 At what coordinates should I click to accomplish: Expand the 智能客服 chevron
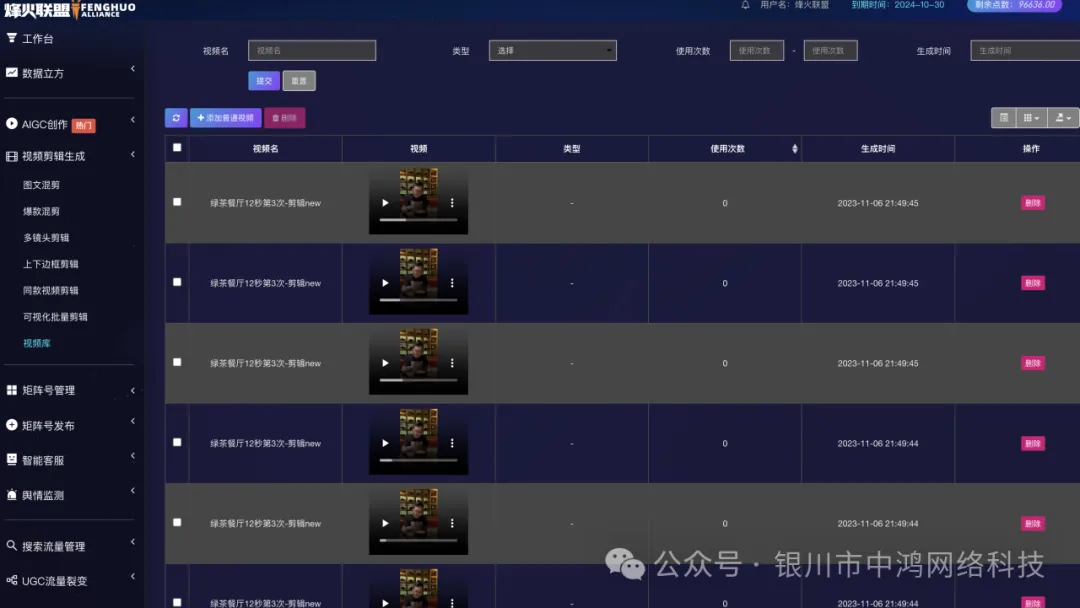132,456
